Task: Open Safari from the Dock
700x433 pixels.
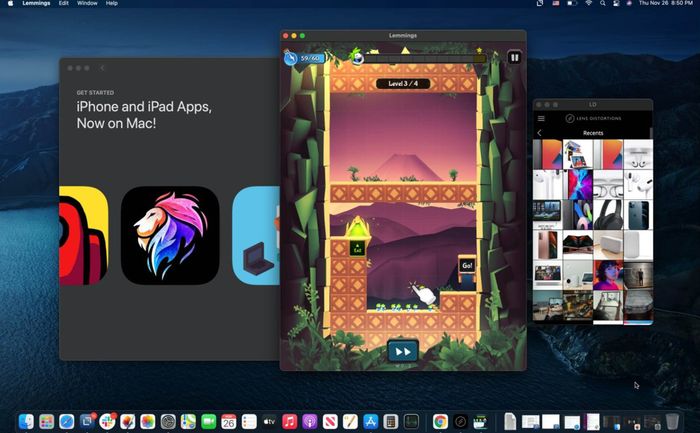Action: tap(67, 421)
